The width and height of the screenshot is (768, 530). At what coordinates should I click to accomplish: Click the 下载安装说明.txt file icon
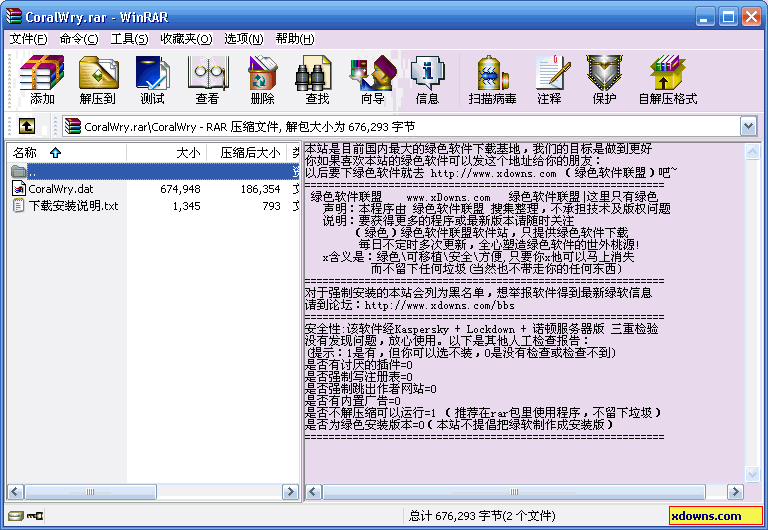pos(19,205)
